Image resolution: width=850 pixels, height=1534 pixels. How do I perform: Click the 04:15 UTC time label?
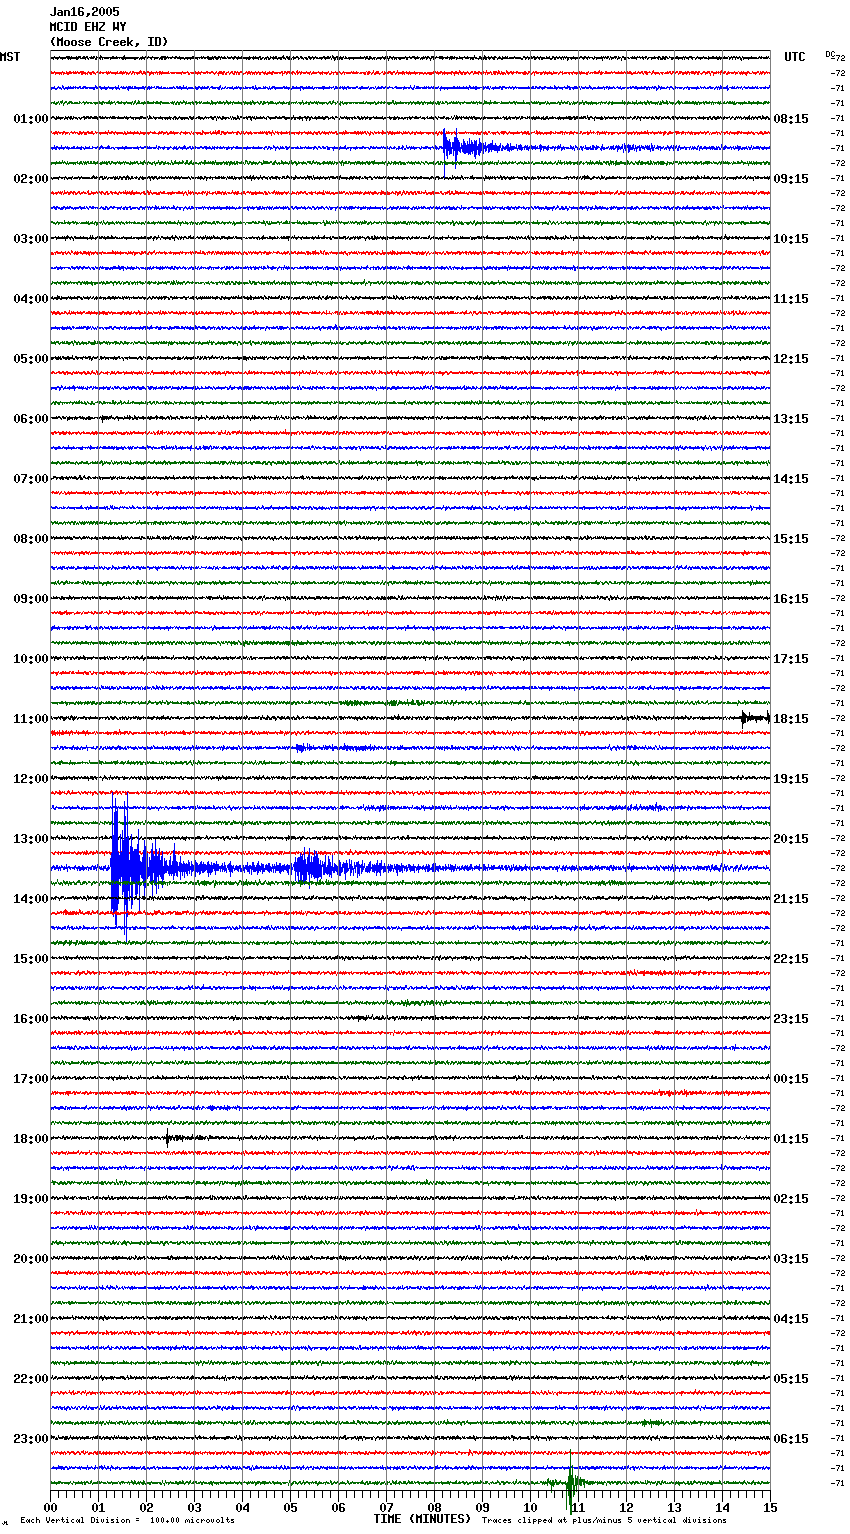click(x=791, y=1319)
